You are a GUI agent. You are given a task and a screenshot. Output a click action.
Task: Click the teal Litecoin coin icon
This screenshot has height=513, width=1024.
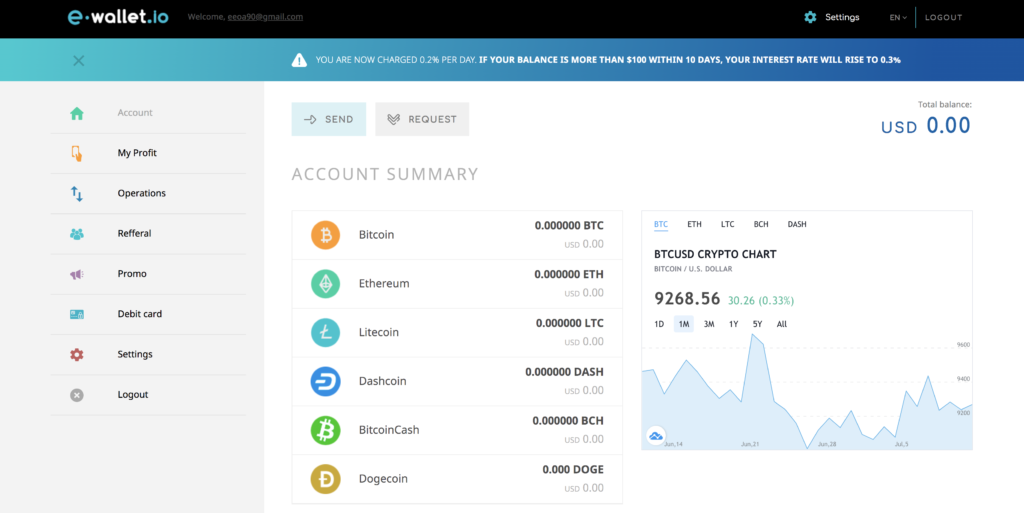tap(325, 332)
